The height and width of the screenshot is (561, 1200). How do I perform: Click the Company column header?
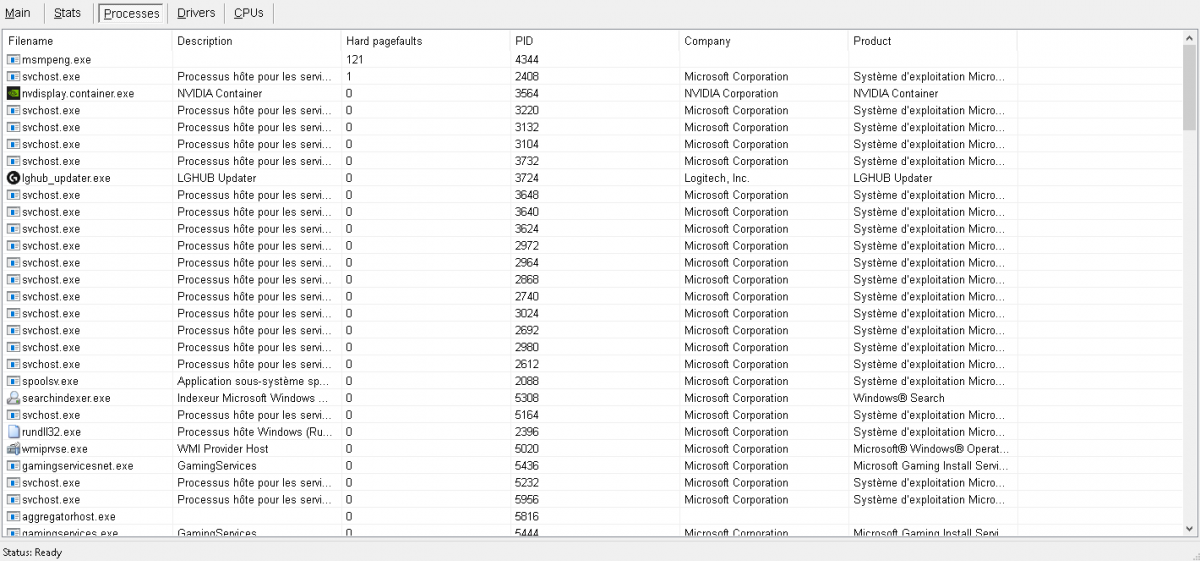pos(764,41)
